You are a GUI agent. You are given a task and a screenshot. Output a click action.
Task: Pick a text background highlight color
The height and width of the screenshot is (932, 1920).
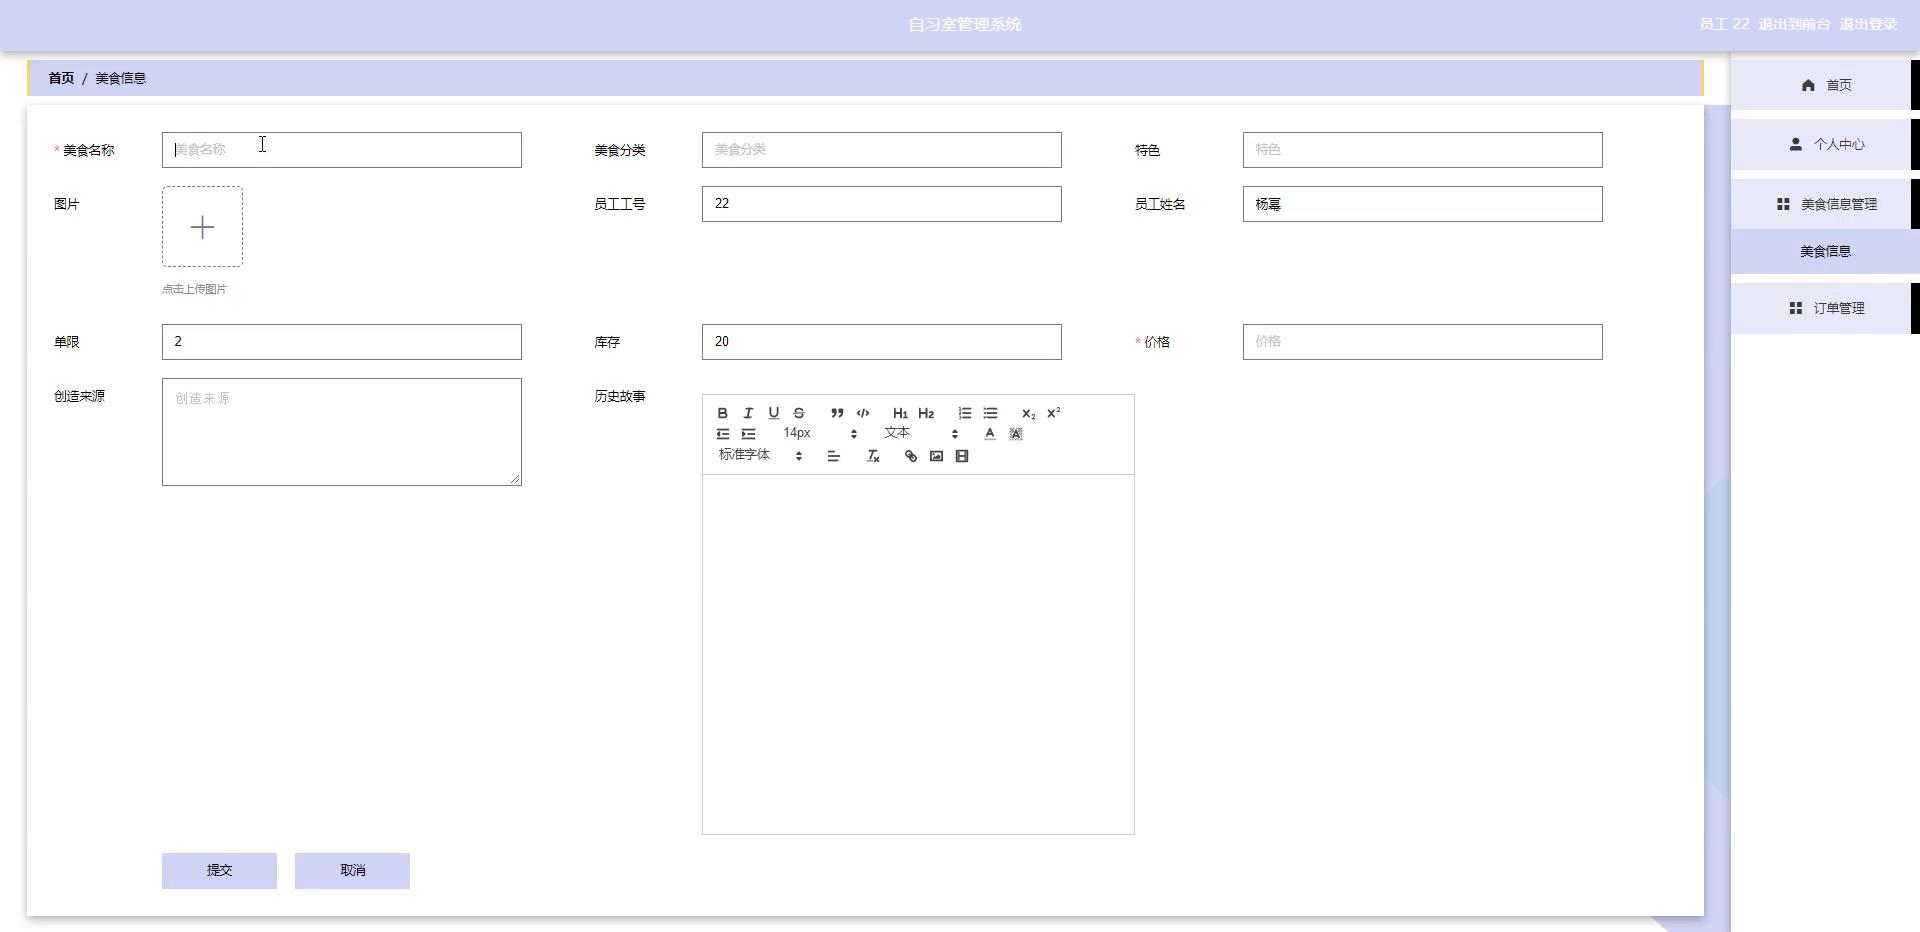tap(1016, 434)
